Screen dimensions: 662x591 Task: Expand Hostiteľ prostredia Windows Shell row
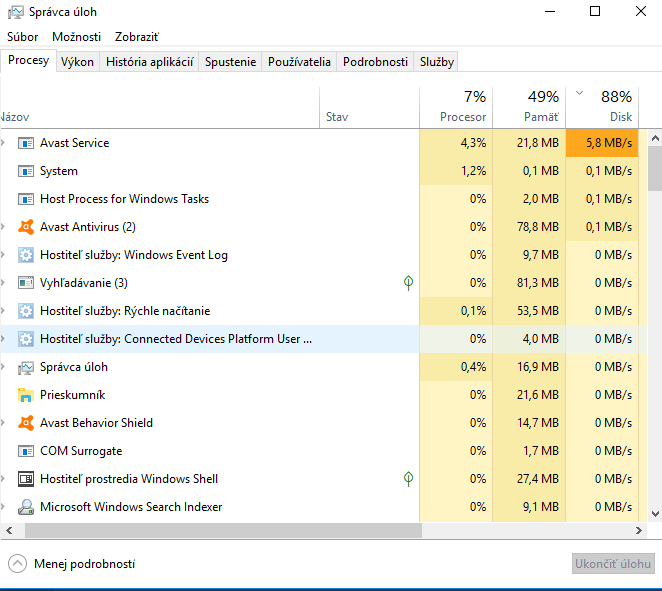[3, 479]
